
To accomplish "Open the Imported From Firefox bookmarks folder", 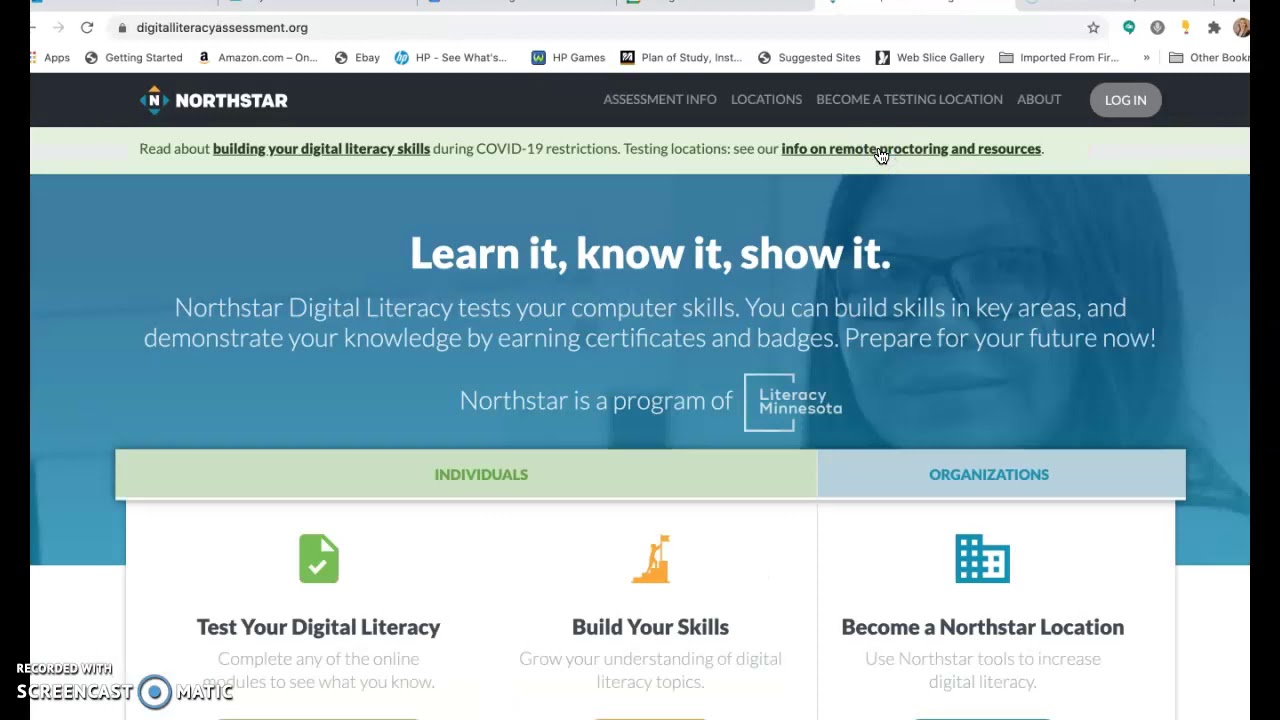I will coord(1059,58).
